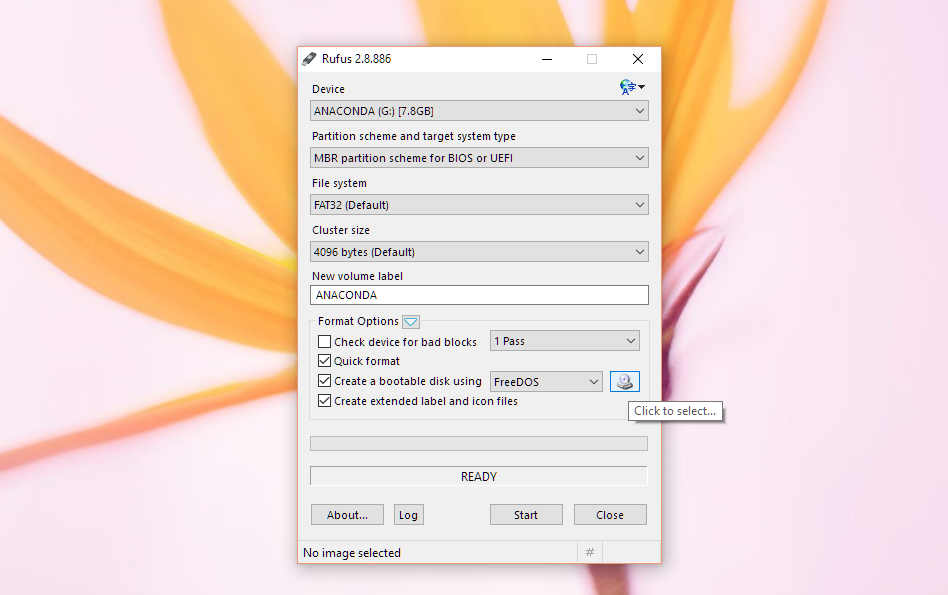Click the New volume label text field
Image resolution: width=948 pixels, height=595 pixels.
[478, 294]
